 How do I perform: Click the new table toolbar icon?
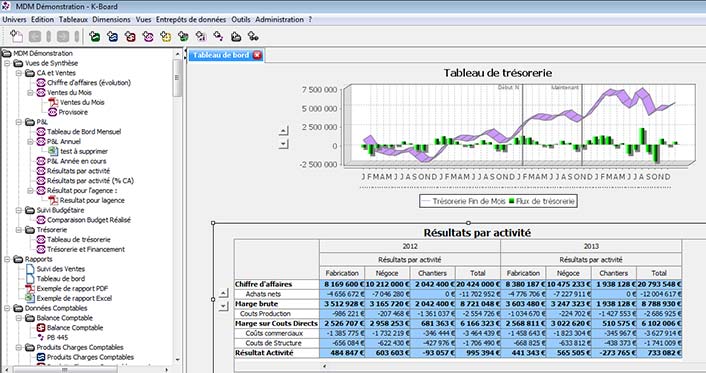point(201,36)
